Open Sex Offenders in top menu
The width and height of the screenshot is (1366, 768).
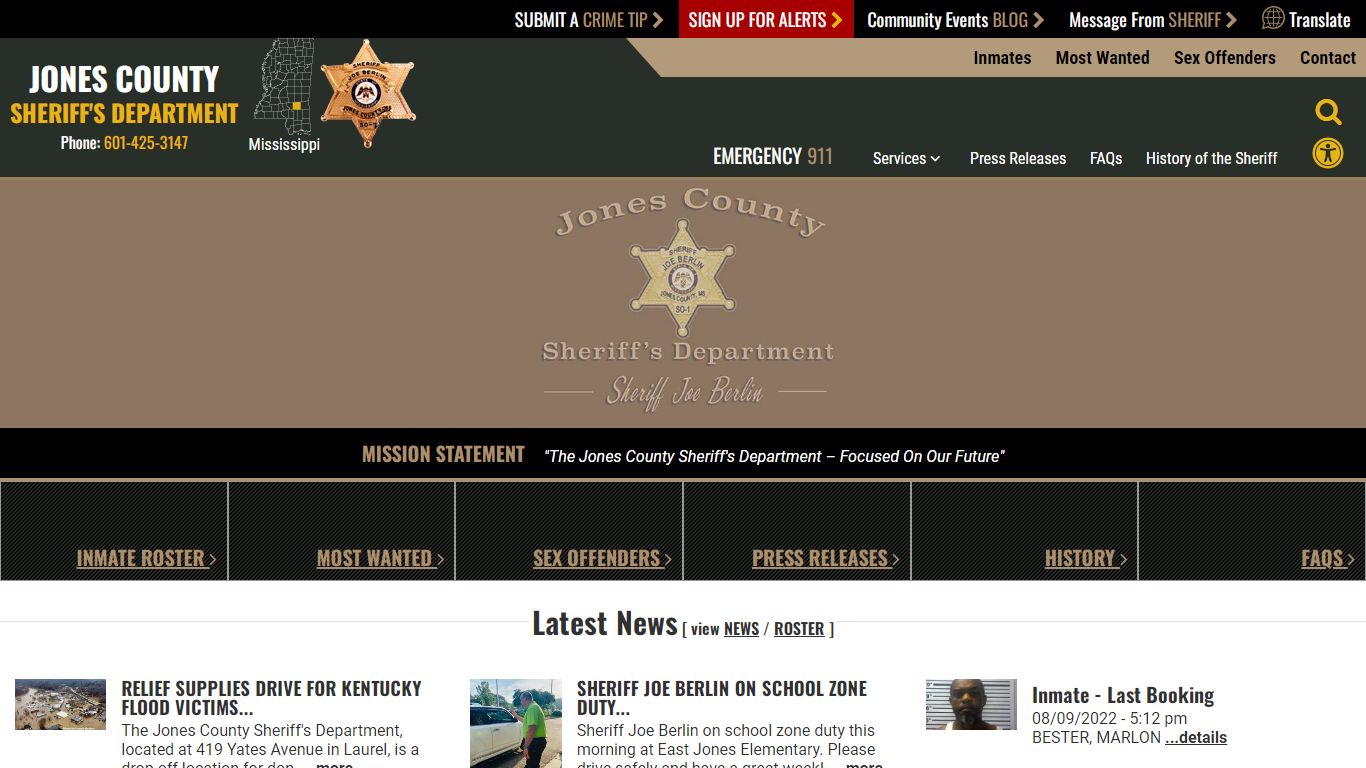click(x=1224, y=58)
